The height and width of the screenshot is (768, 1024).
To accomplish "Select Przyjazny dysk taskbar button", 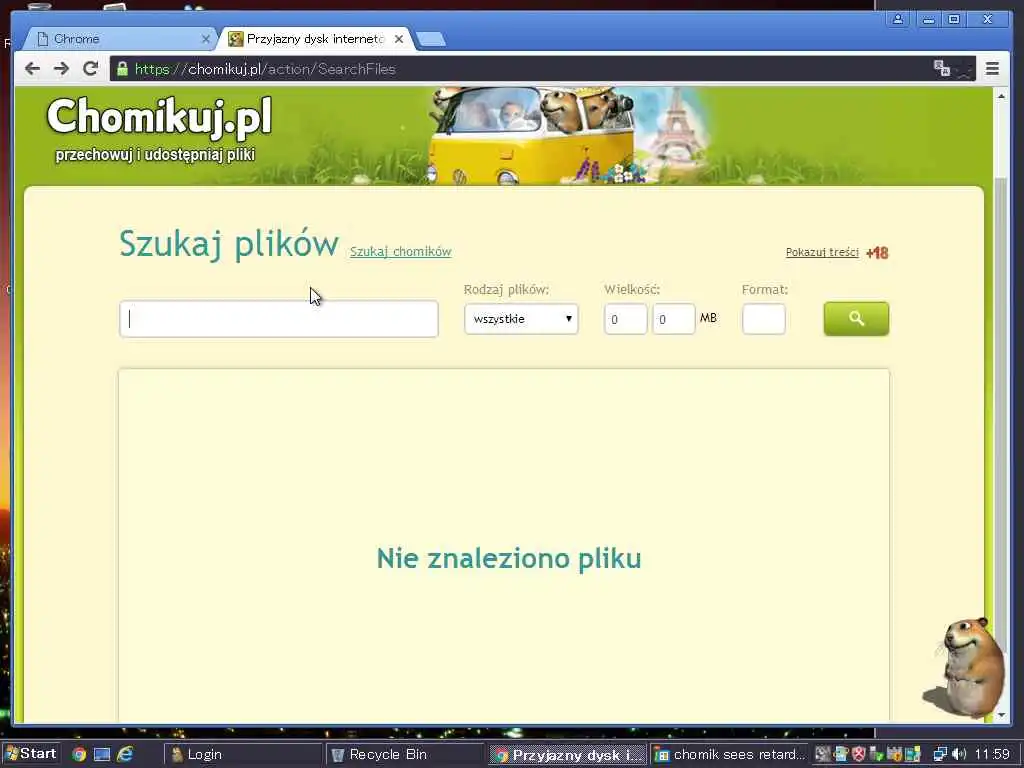I will [567, 755].
